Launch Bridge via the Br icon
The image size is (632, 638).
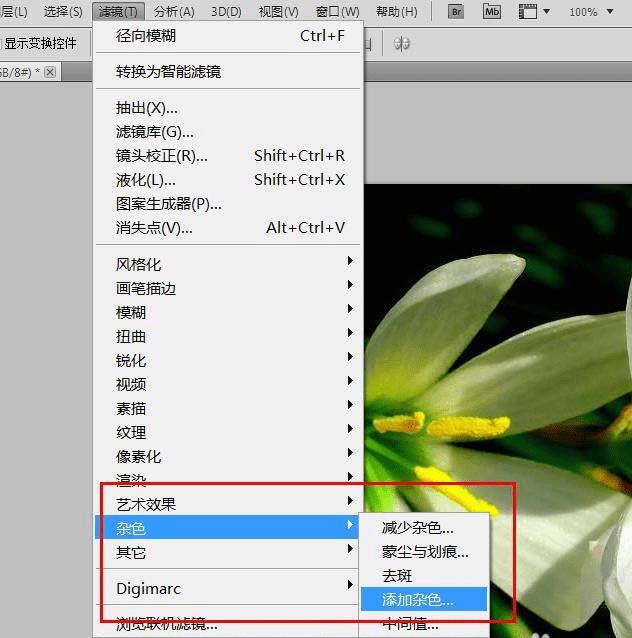click(x=456, y=12)
